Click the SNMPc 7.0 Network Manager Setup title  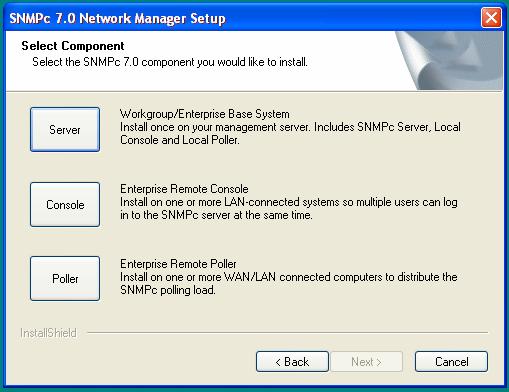point(117,18)
